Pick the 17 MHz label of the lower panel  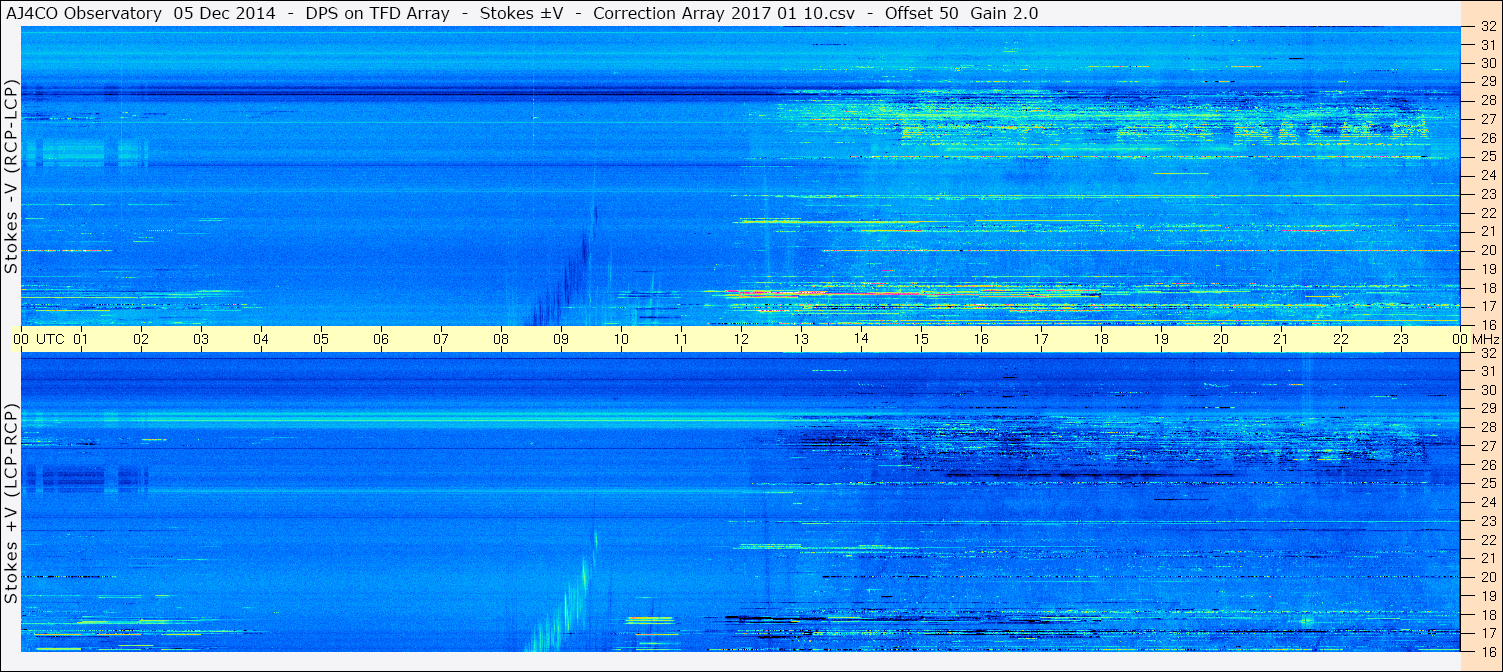(1487, 633)
